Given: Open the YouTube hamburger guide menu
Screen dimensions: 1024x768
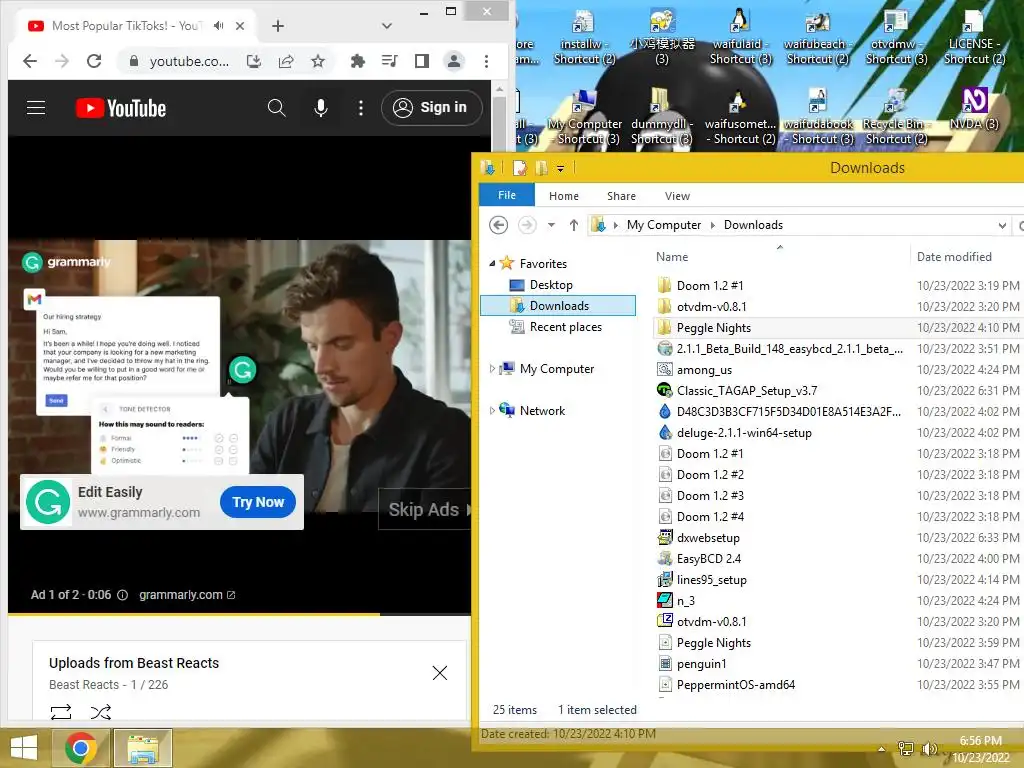Looking at the screenshot, I should point(36,108).
